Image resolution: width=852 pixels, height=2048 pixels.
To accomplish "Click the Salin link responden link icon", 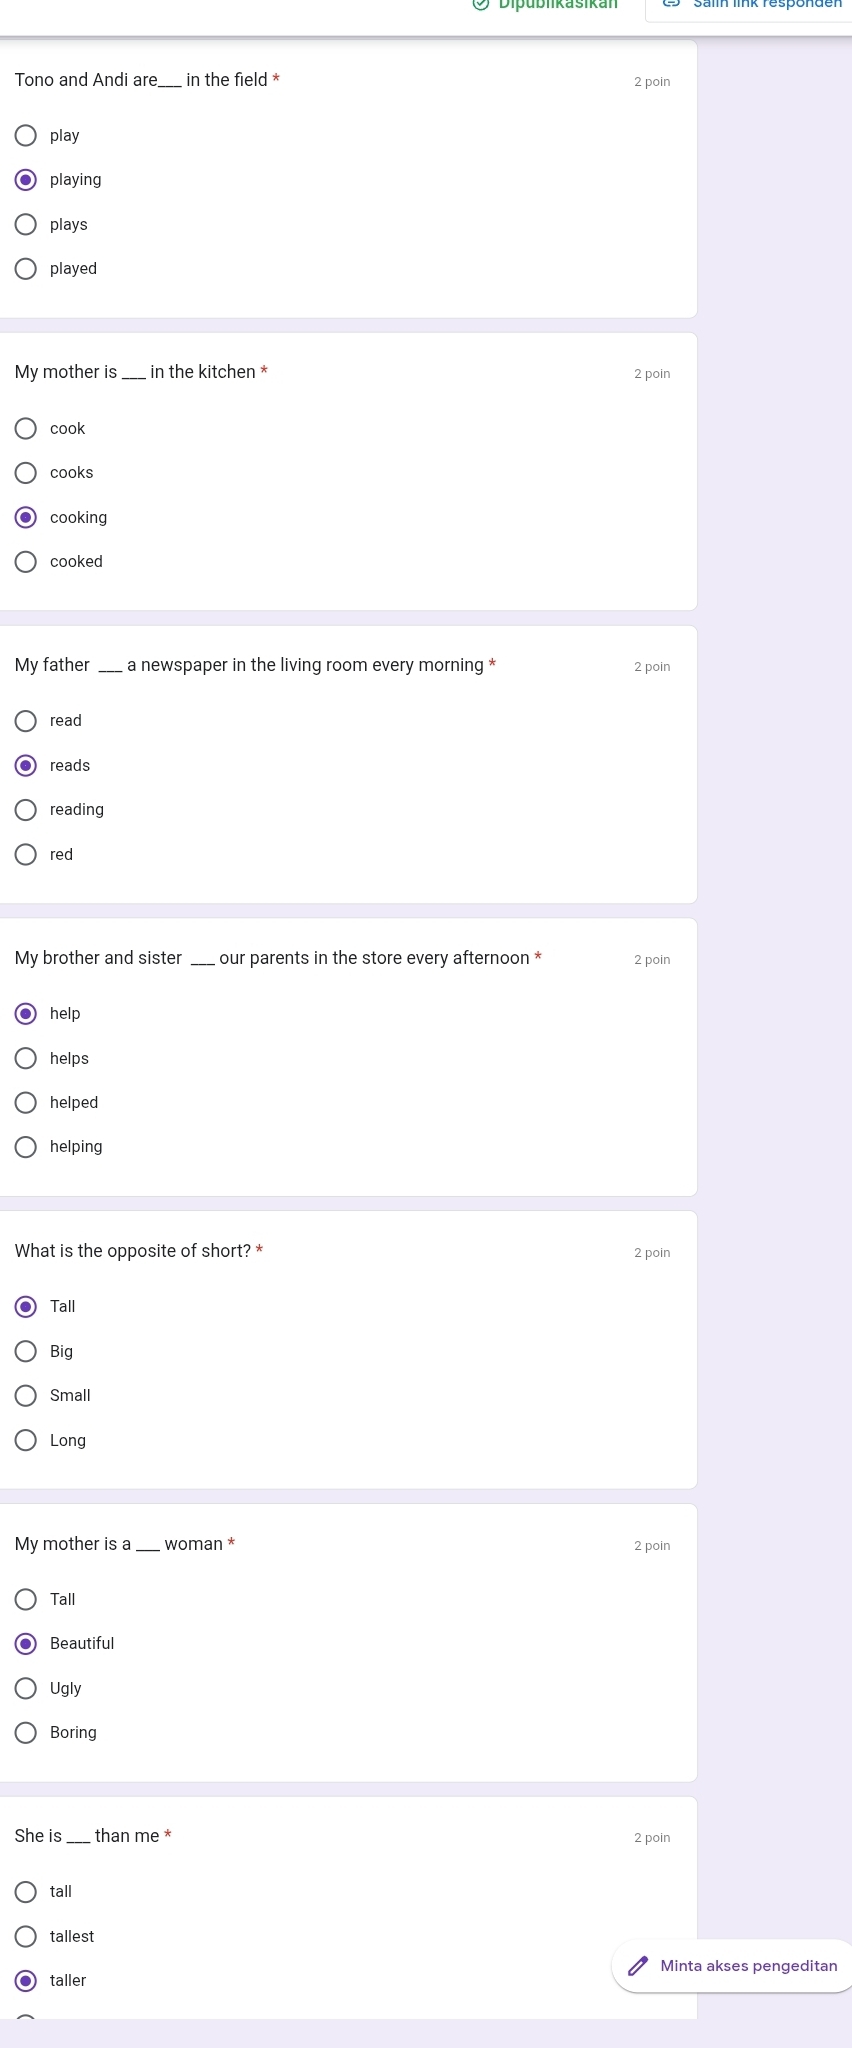I will [672, 4].
